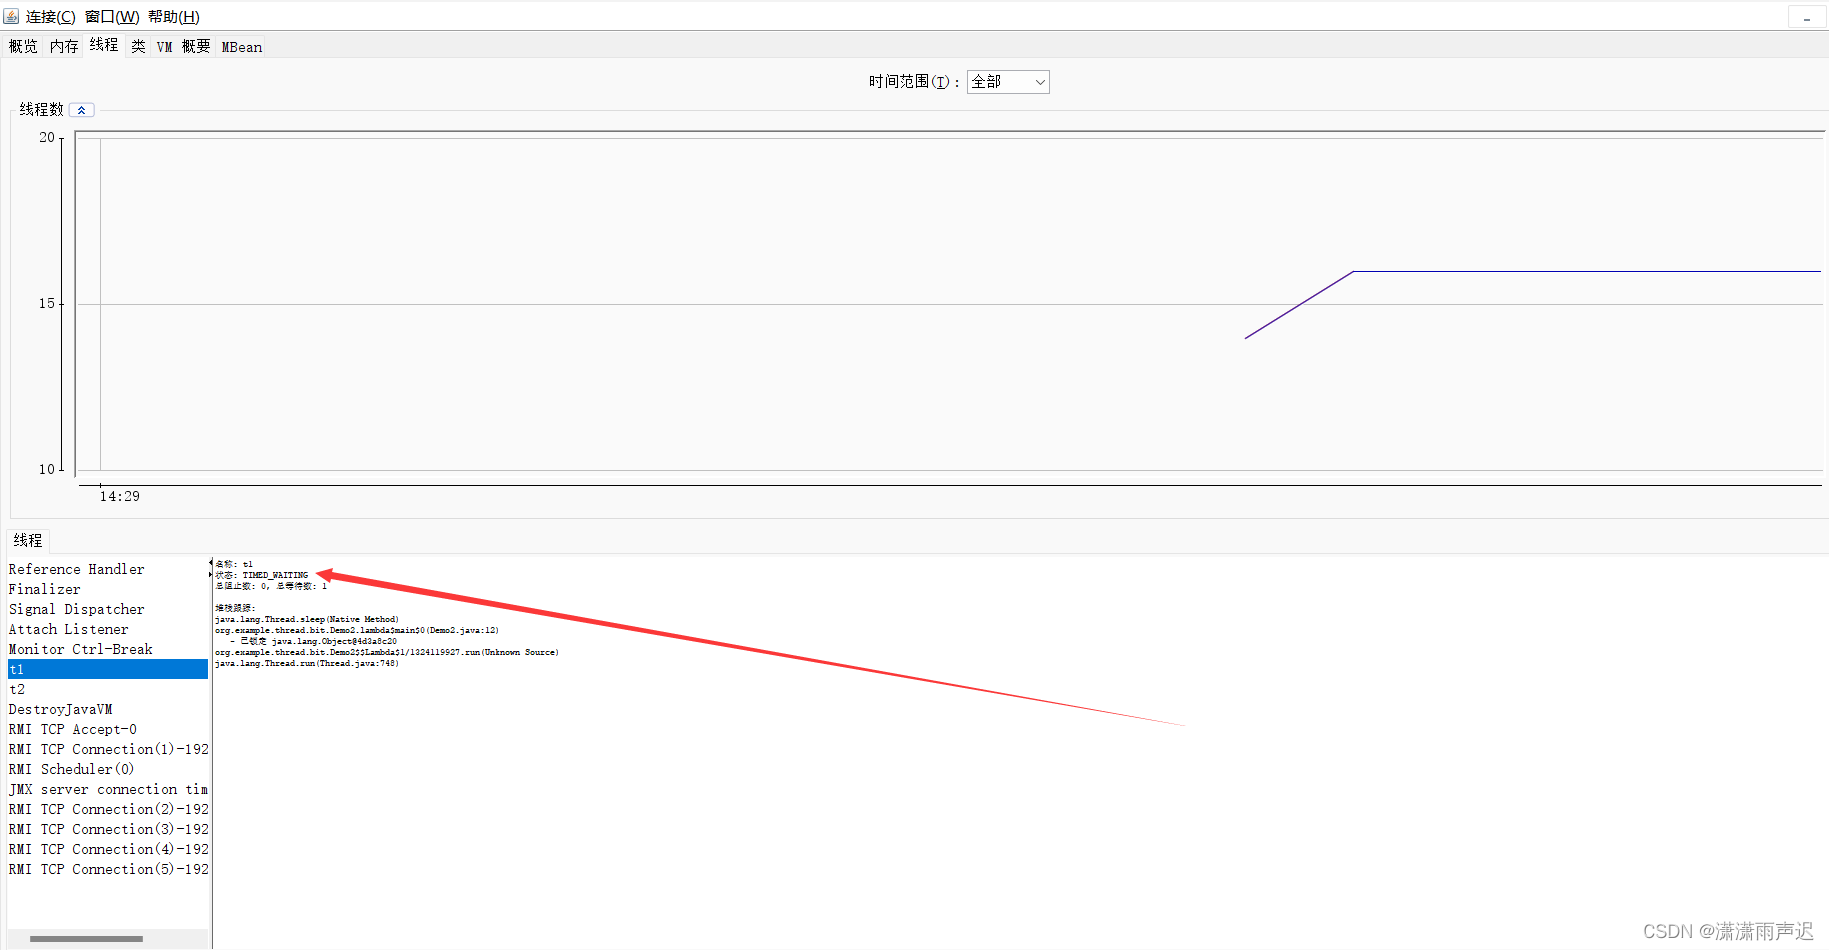The height and width of the screenshot is (950, 1829).
Task: Select the 线程 tab at top
Action: pos(104,45)
